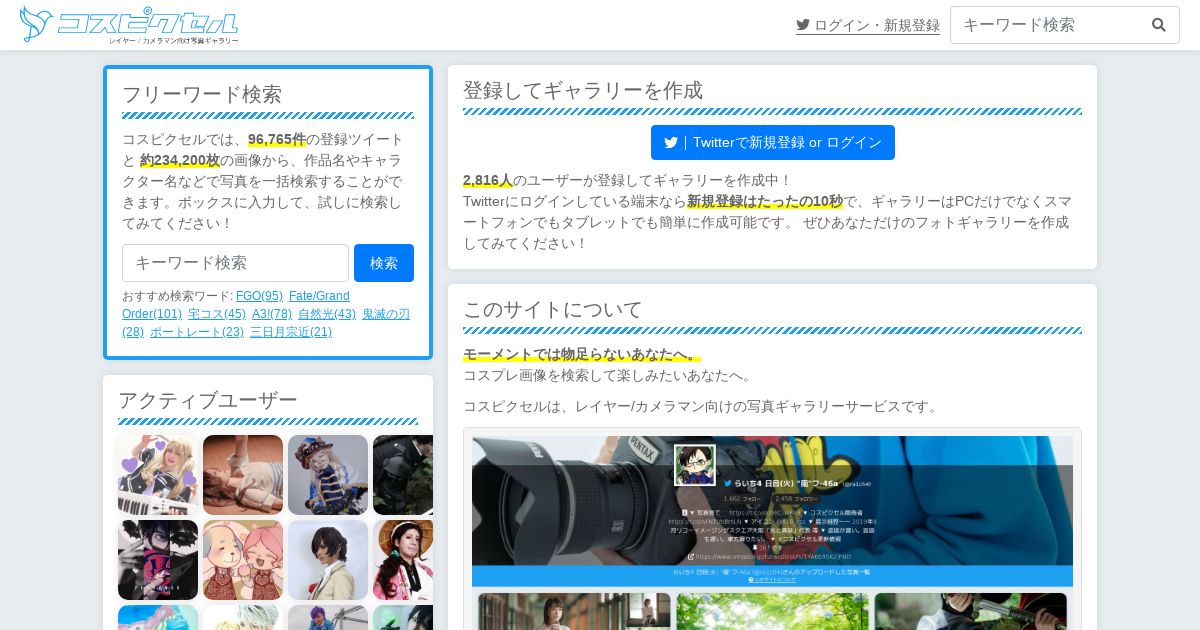Click the 96,765件 highlighted text
Viewport: 1200px width, 630px height.
[277, 139]
